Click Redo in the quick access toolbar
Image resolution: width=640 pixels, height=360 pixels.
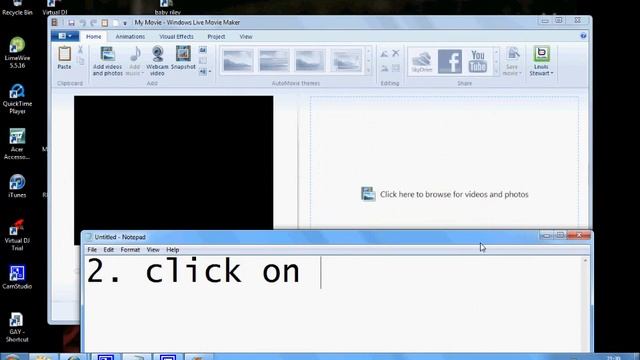coord(93,23)
